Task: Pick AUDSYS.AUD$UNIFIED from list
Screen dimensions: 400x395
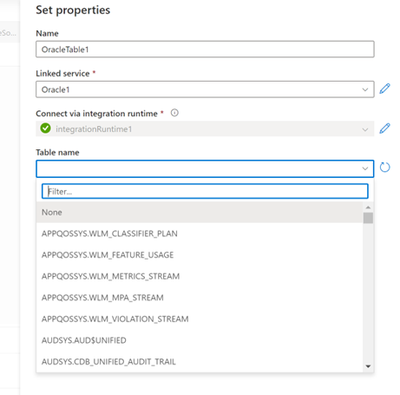Action: [x=200, y=340]
